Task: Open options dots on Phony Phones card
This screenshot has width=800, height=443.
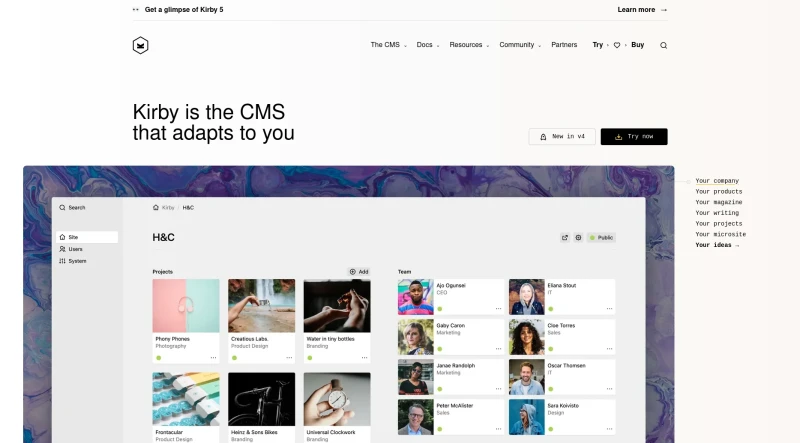Action: point(213,358)
